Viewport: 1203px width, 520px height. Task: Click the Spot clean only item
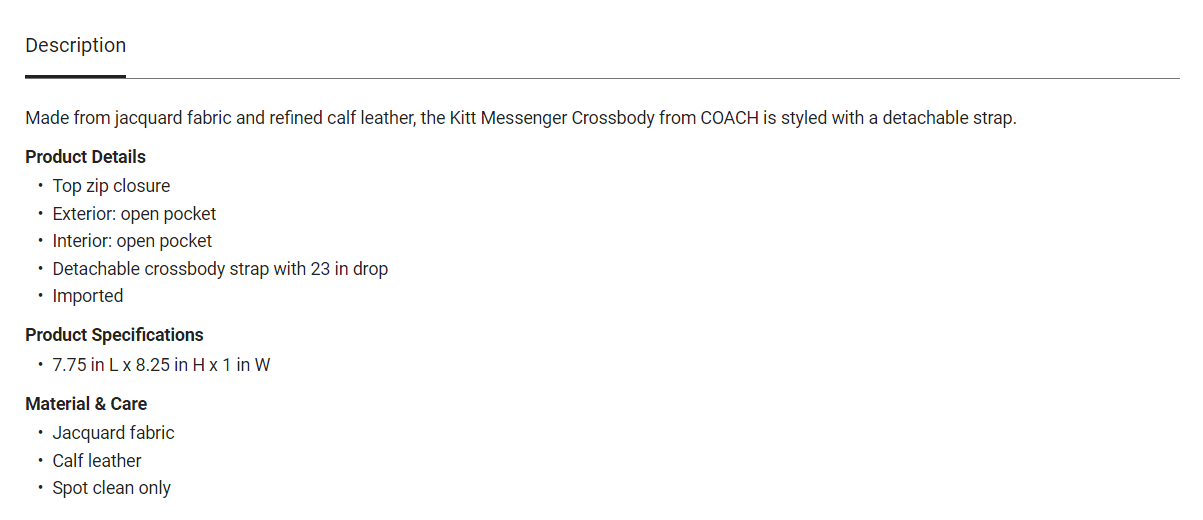click(111, 489)
